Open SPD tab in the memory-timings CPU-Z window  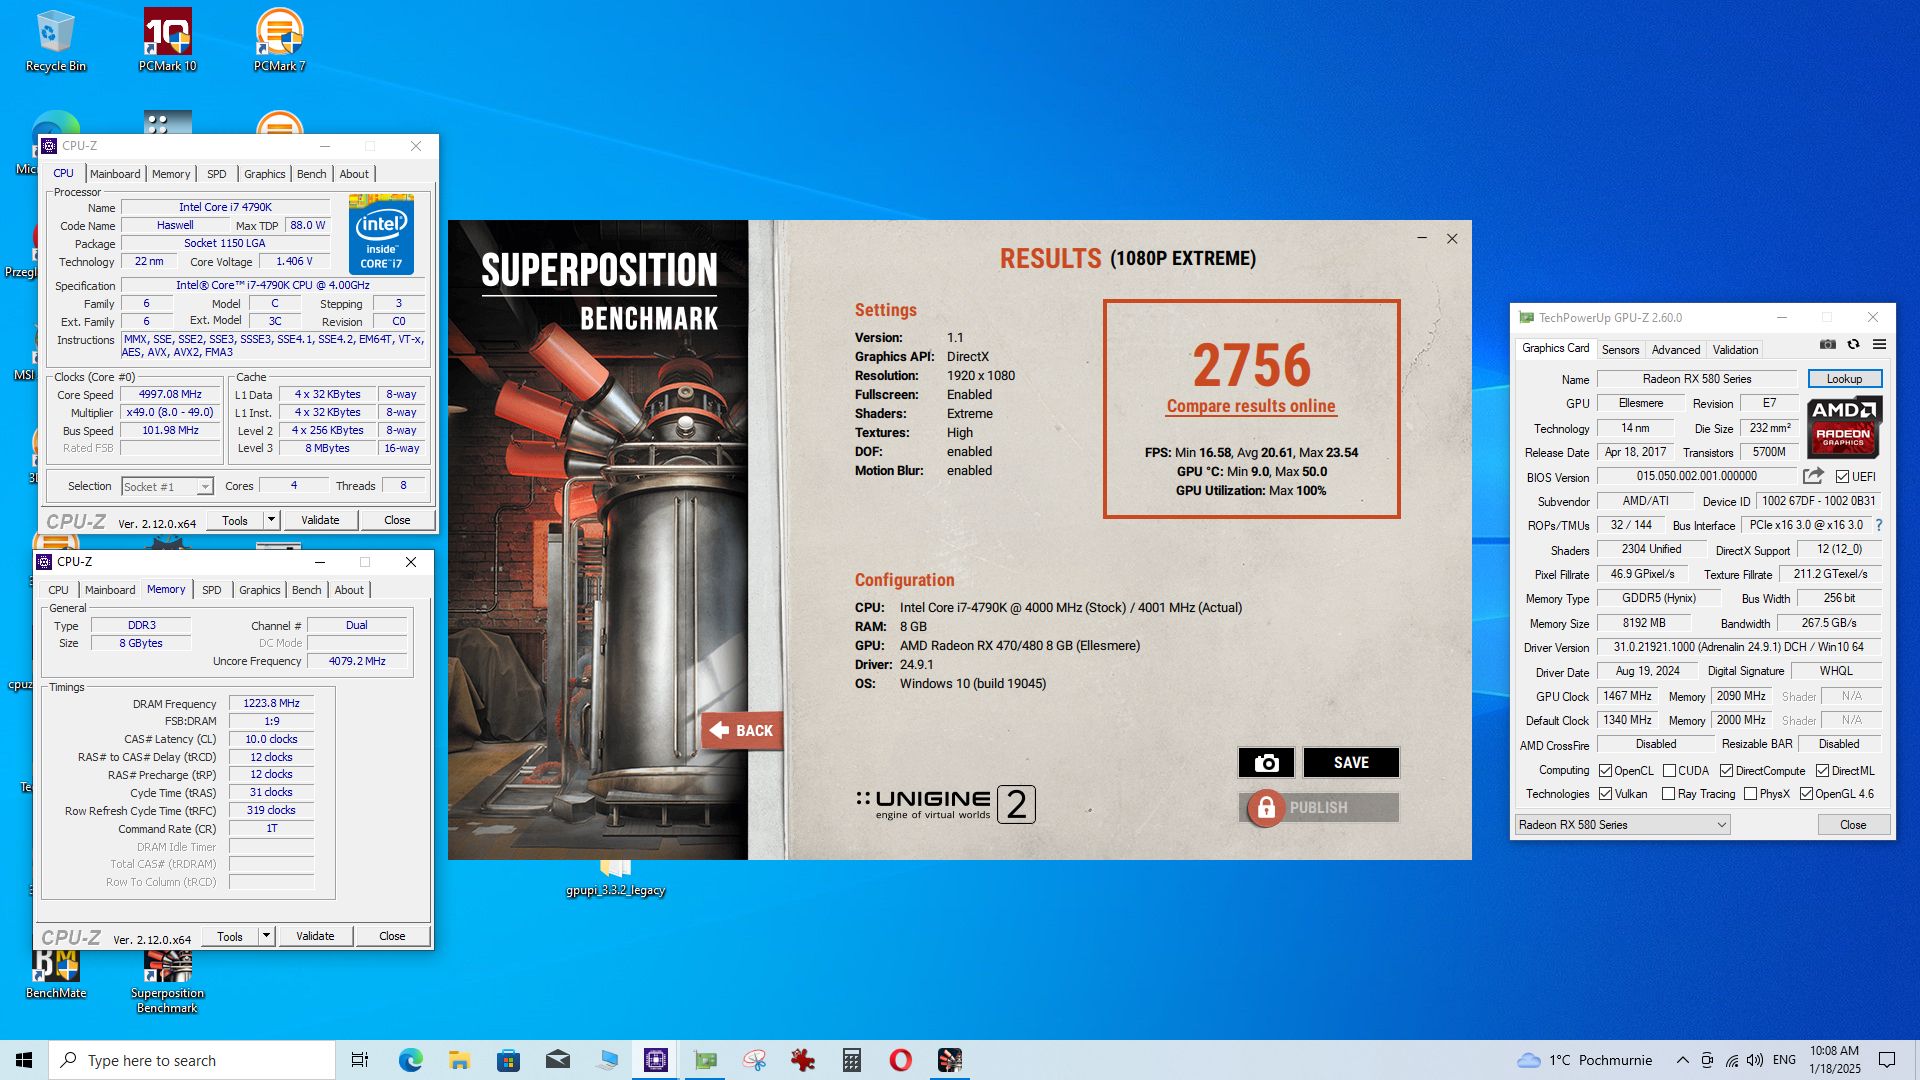[x=211, y=590]
